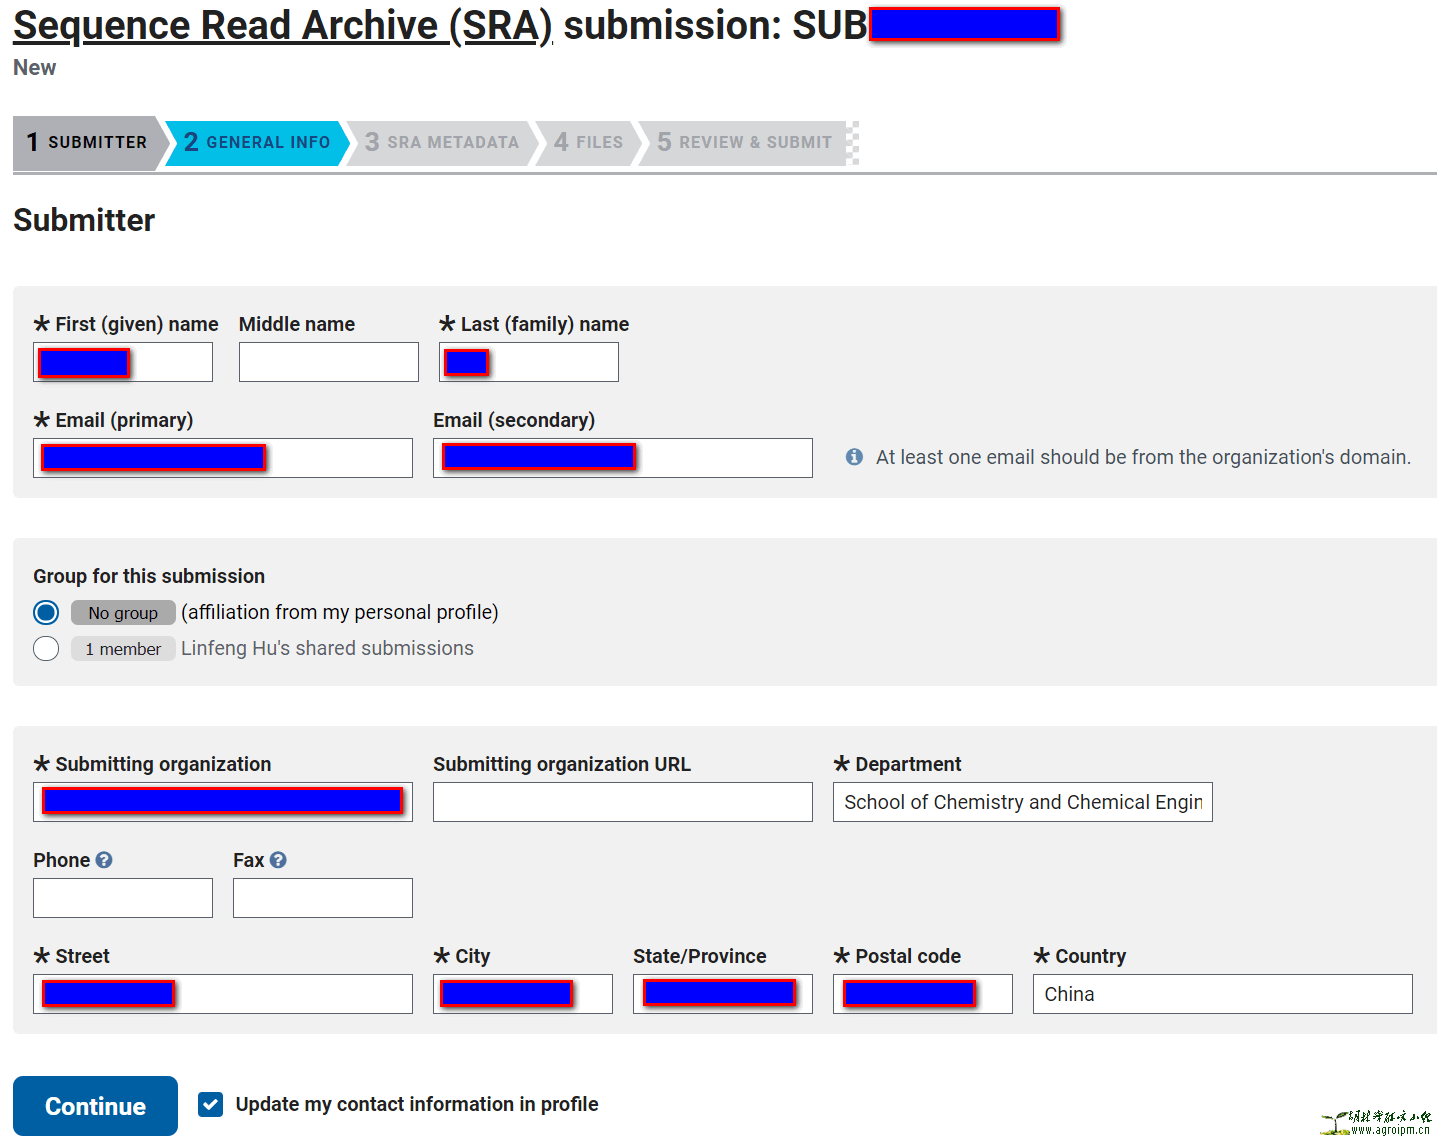Jump to step 5 Review & Submit
Viewport: 1437px width, 1144px height.
(745, 142)
